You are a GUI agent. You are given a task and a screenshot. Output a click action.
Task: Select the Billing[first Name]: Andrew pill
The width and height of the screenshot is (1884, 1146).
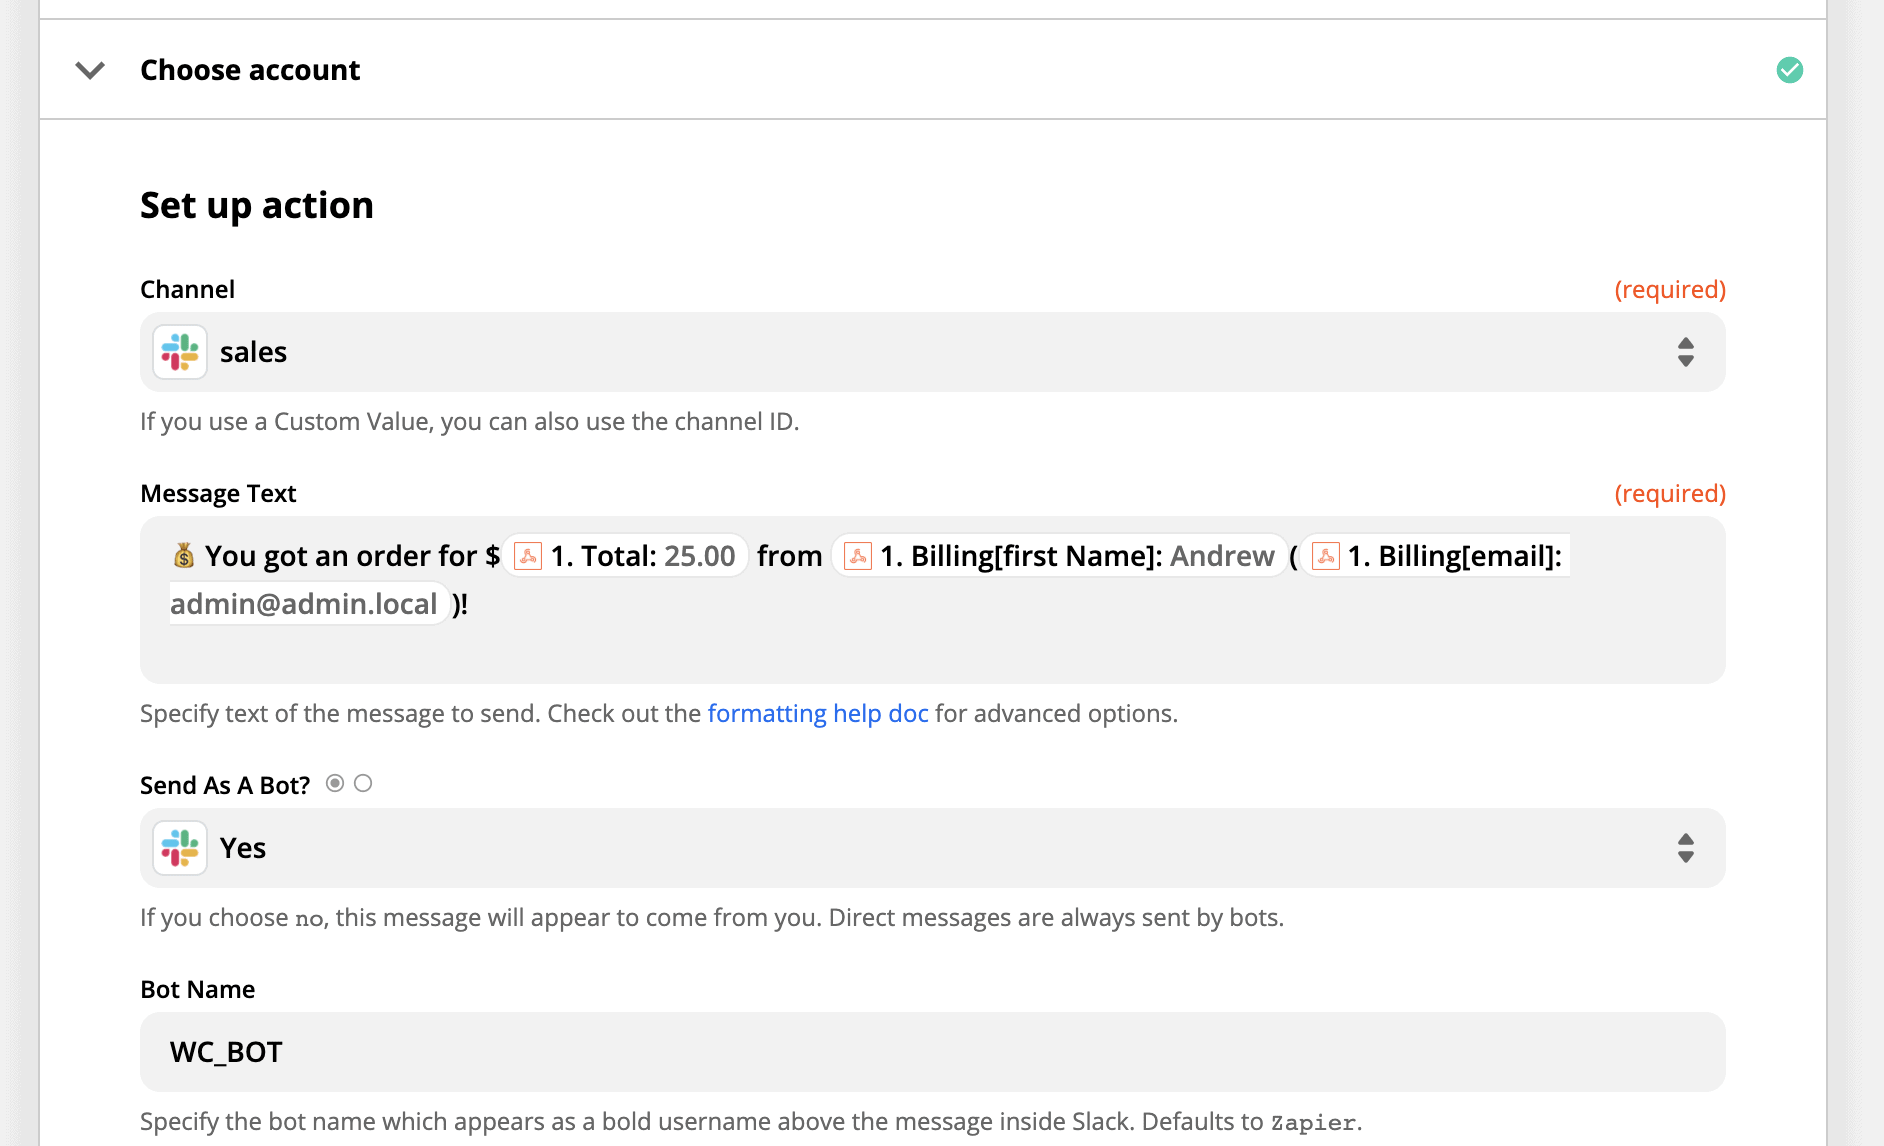click(1059, 556)
